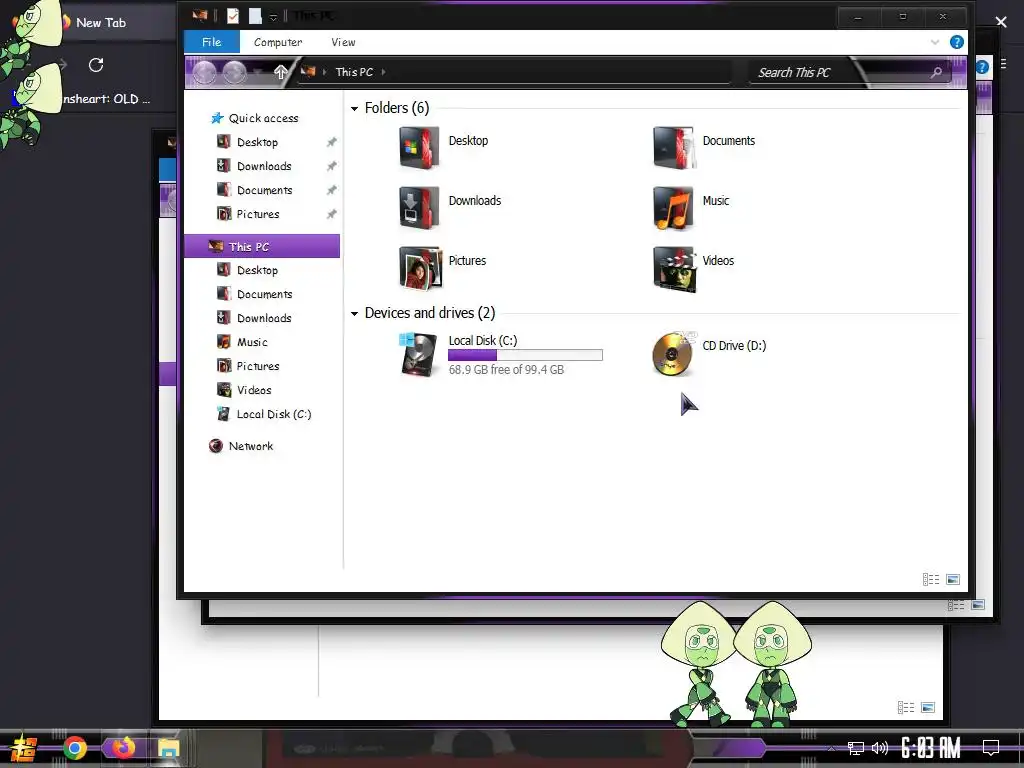The height and width of the screenshot is (768, 1024).
Task: Click the "68.9 GB free of 99.4 GB" text
Action: tap(506, 370)
